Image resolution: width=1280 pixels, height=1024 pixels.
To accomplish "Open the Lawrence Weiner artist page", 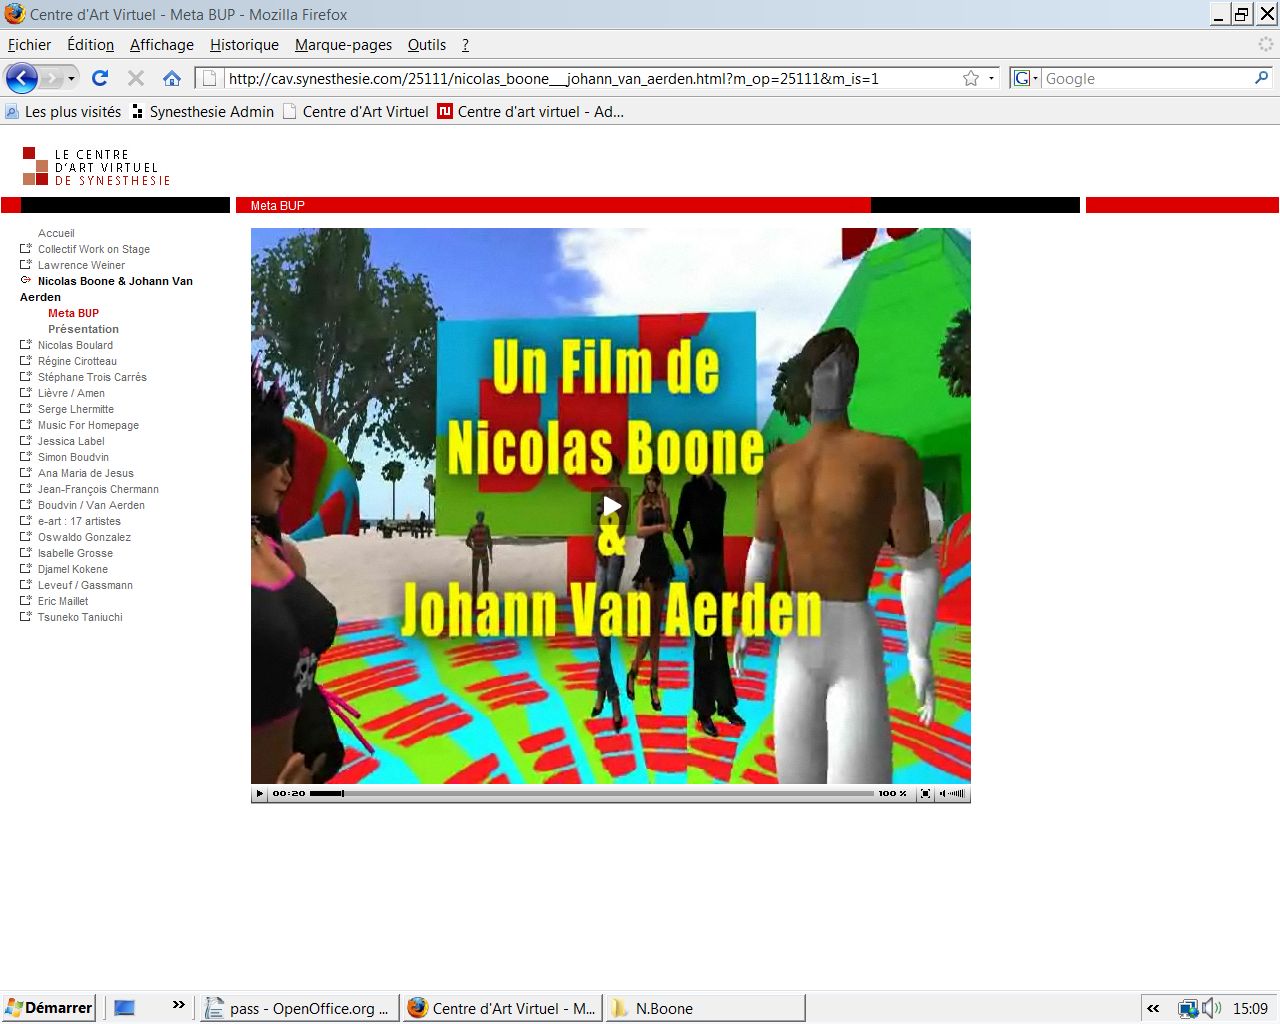I will [x=81, y=265].
